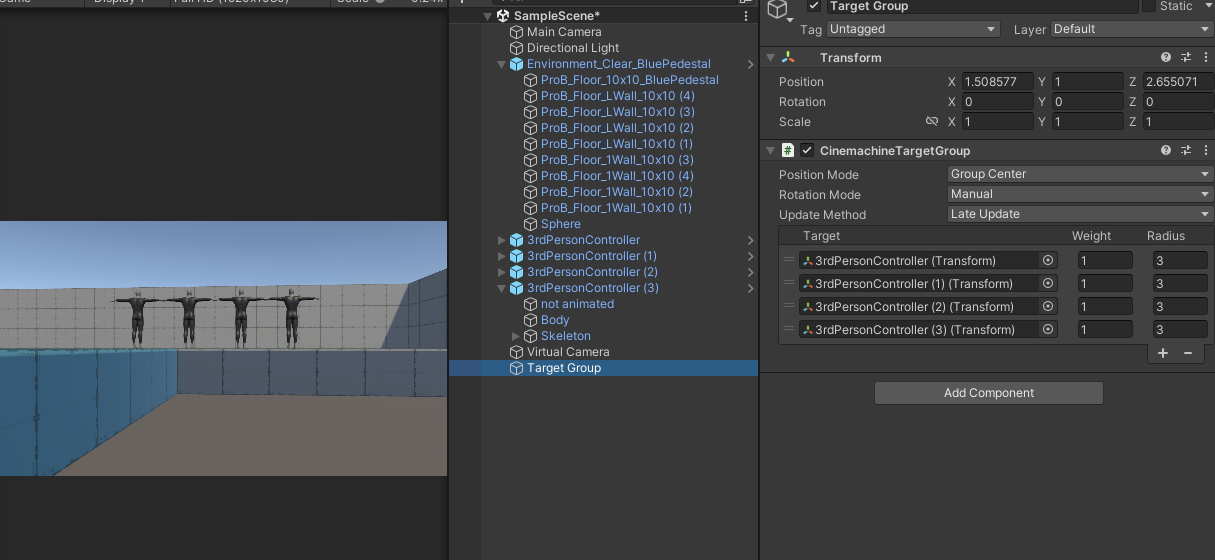
Task: Open Update Method dropdown
Action: coord(1080,214)
